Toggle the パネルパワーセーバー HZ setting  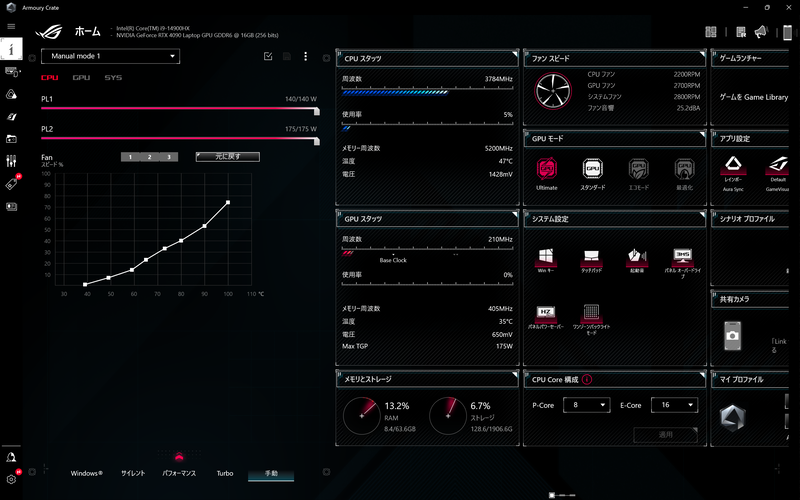point(545,313)
